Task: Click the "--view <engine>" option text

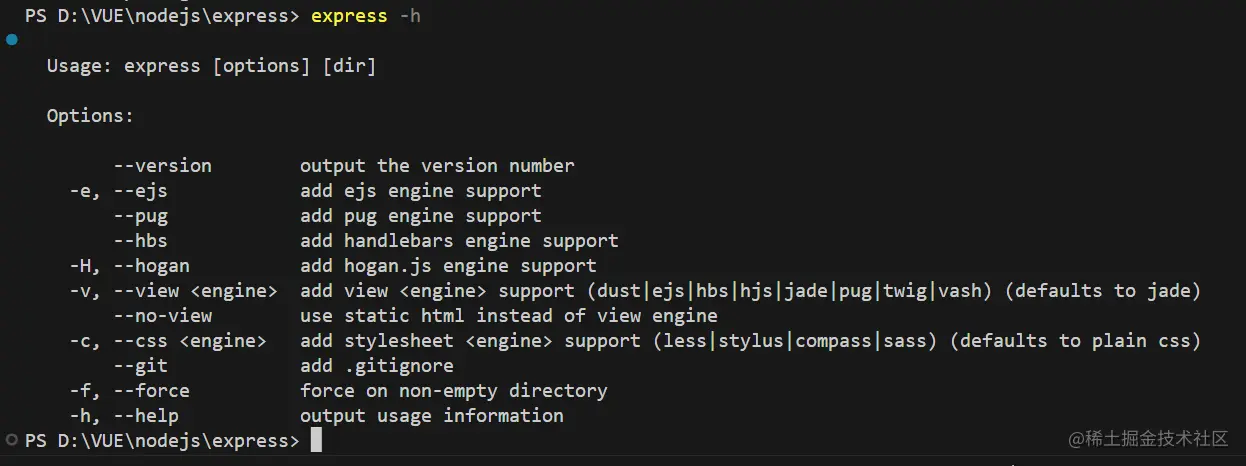Action: 195,291
